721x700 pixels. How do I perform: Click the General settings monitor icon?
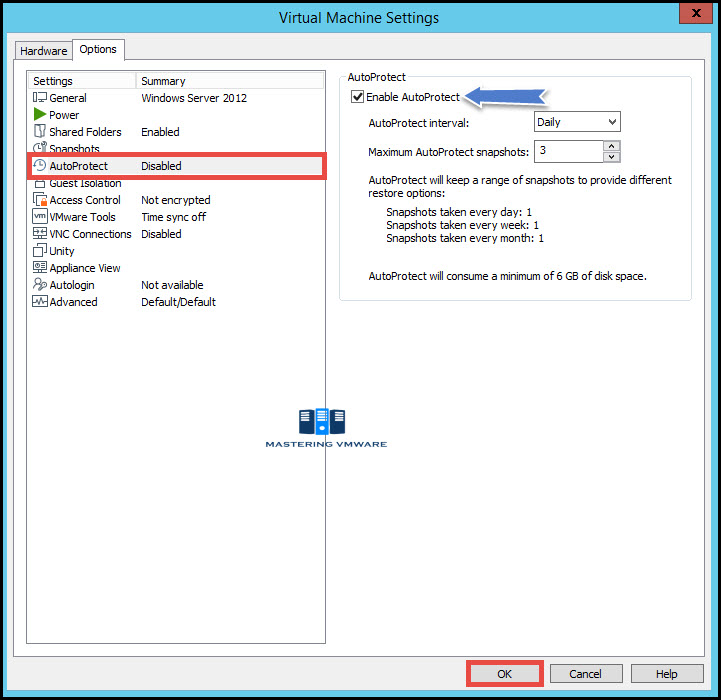coord(40,98)
